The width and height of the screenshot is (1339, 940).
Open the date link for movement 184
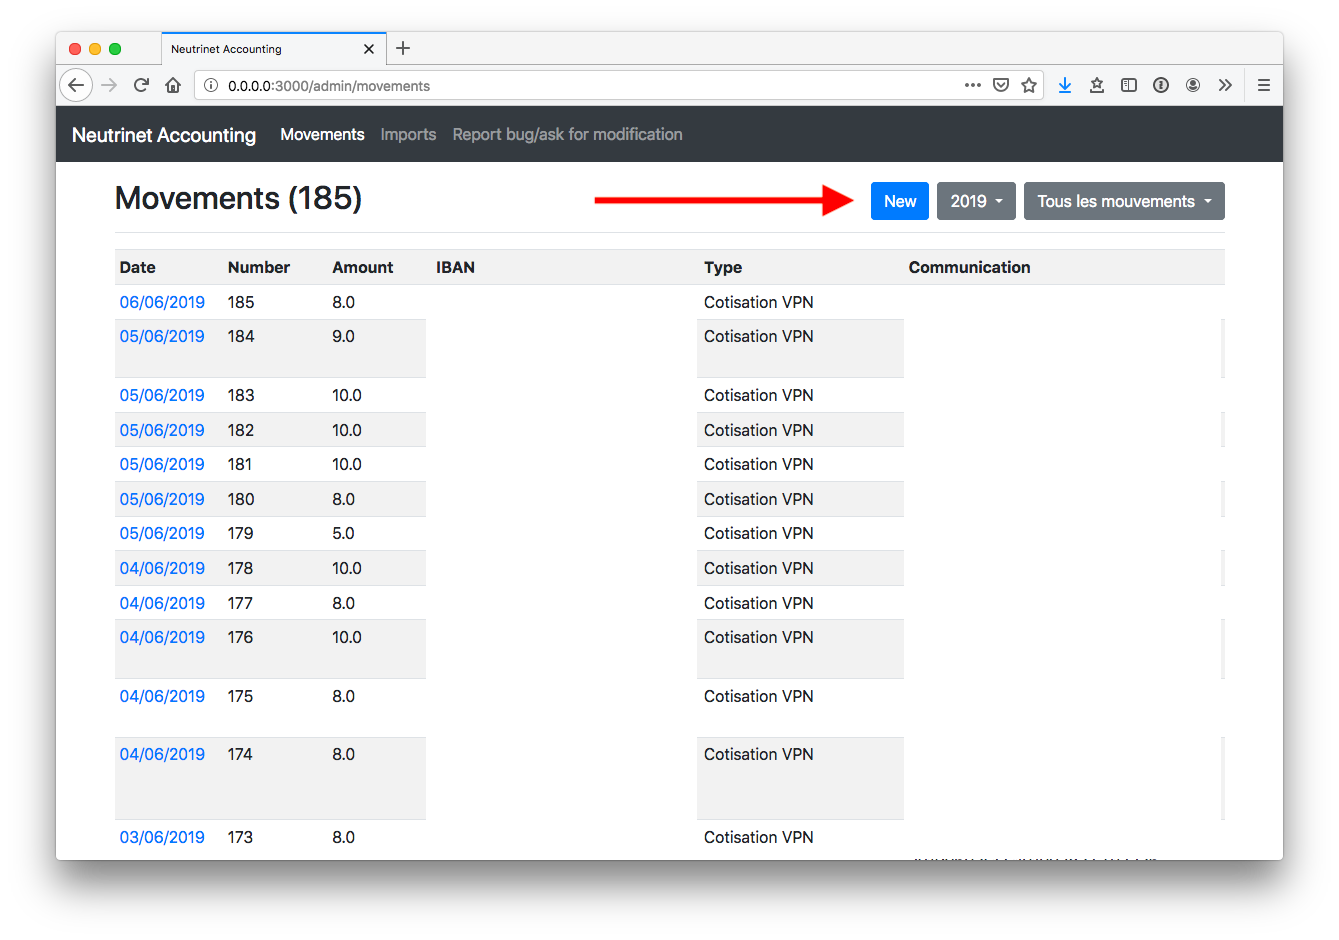click(162, 336)
